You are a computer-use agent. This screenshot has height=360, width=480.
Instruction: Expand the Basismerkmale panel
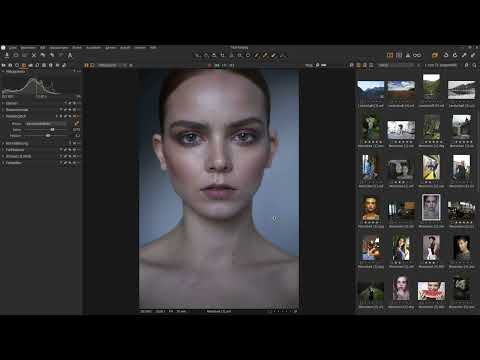[3, 110]
